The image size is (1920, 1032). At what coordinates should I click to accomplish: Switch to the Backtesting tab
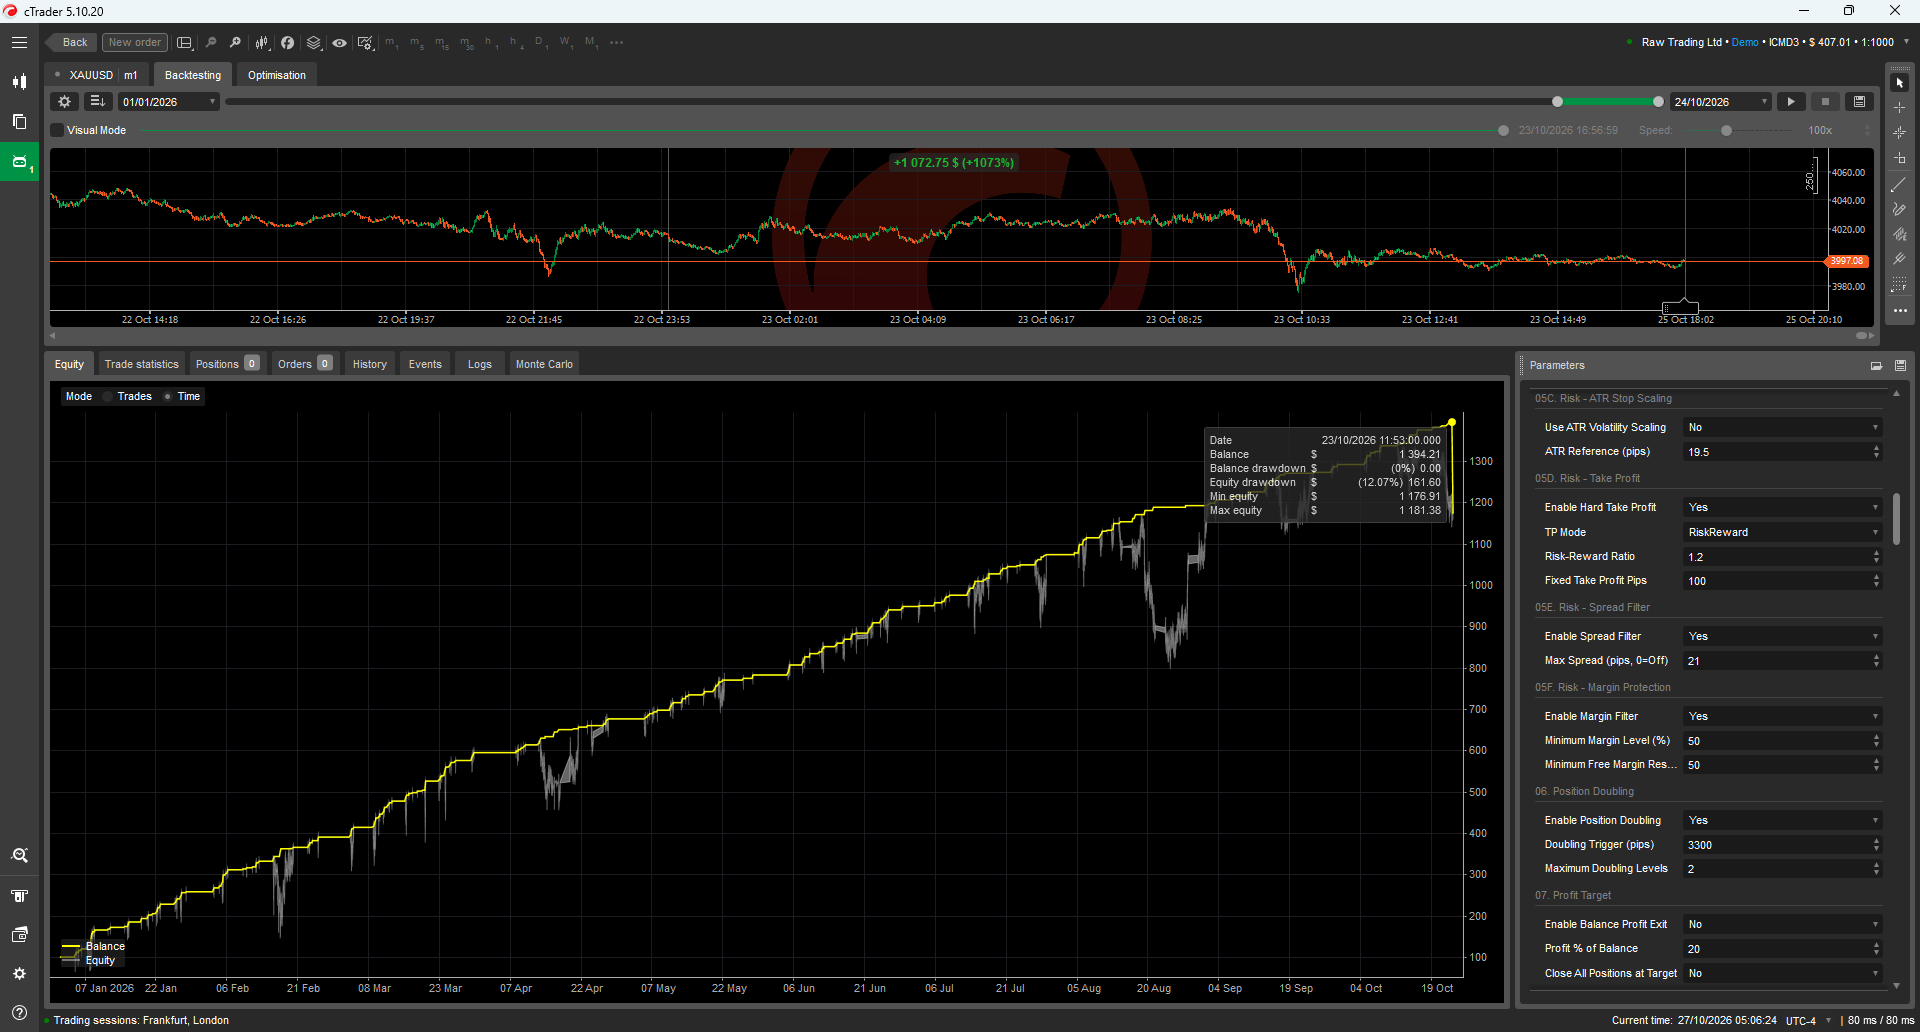pos(193,75)
